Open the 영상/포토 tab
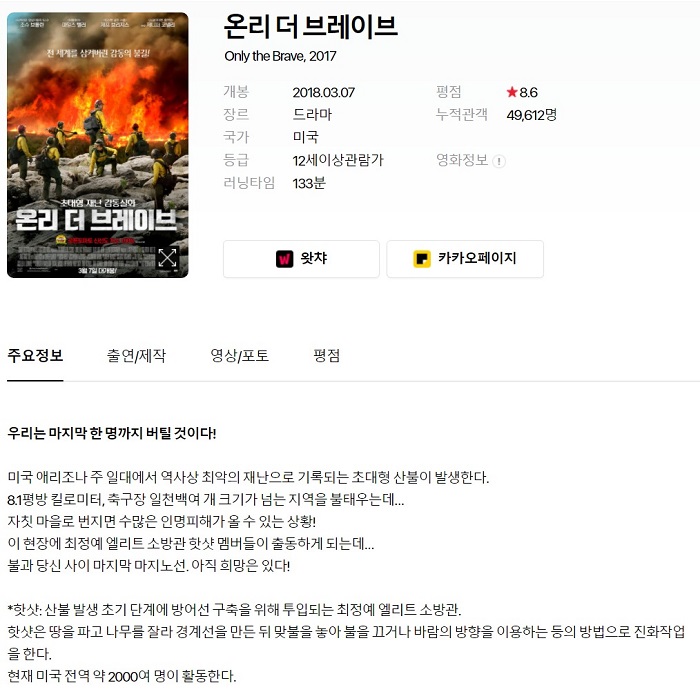The width and height of the screenshot is (700, 694). pyautogui.click(x=240, y=356)
